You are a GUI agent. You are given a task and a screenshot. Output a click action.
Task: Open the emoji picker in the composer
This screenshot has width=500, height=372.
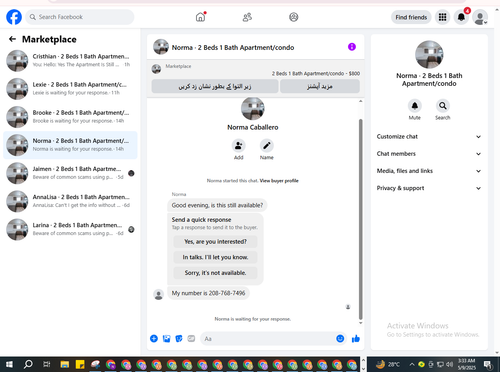(340, 339)
